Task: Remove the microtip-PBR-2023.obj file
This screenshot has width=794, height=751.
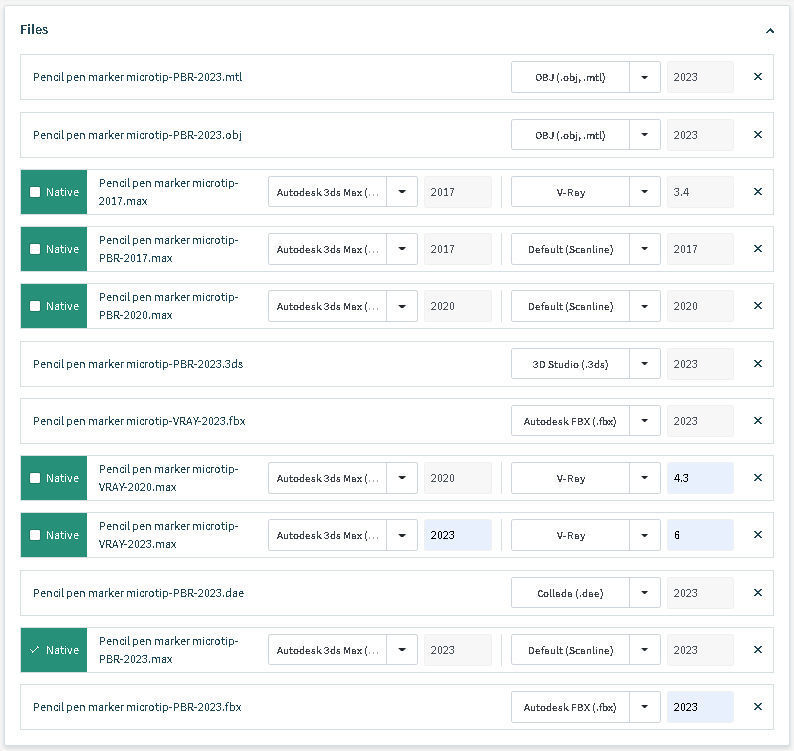Action: 757,135
